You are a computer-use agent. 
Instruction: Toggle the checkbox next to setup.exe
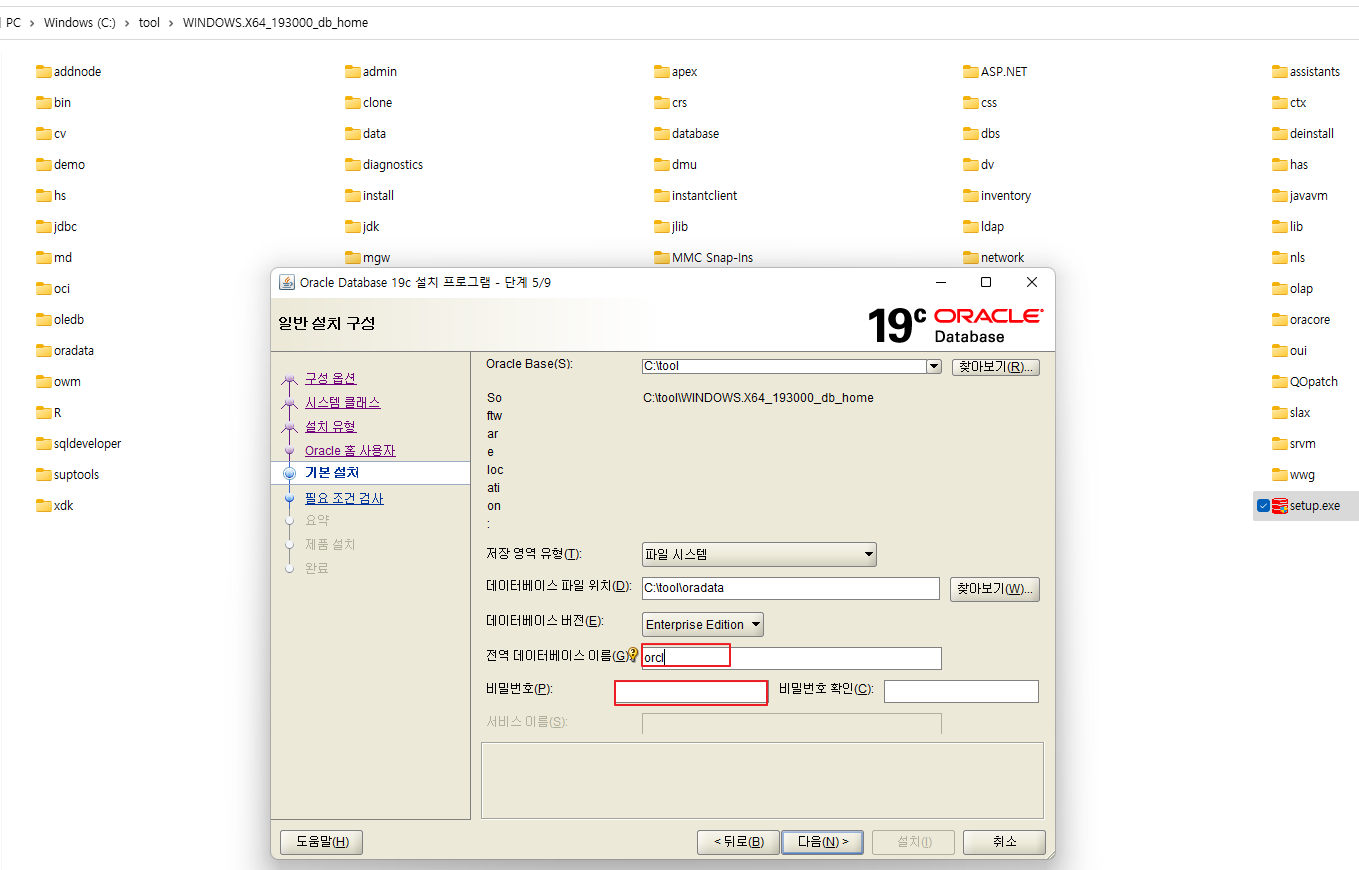click(x=1263, y=506)
